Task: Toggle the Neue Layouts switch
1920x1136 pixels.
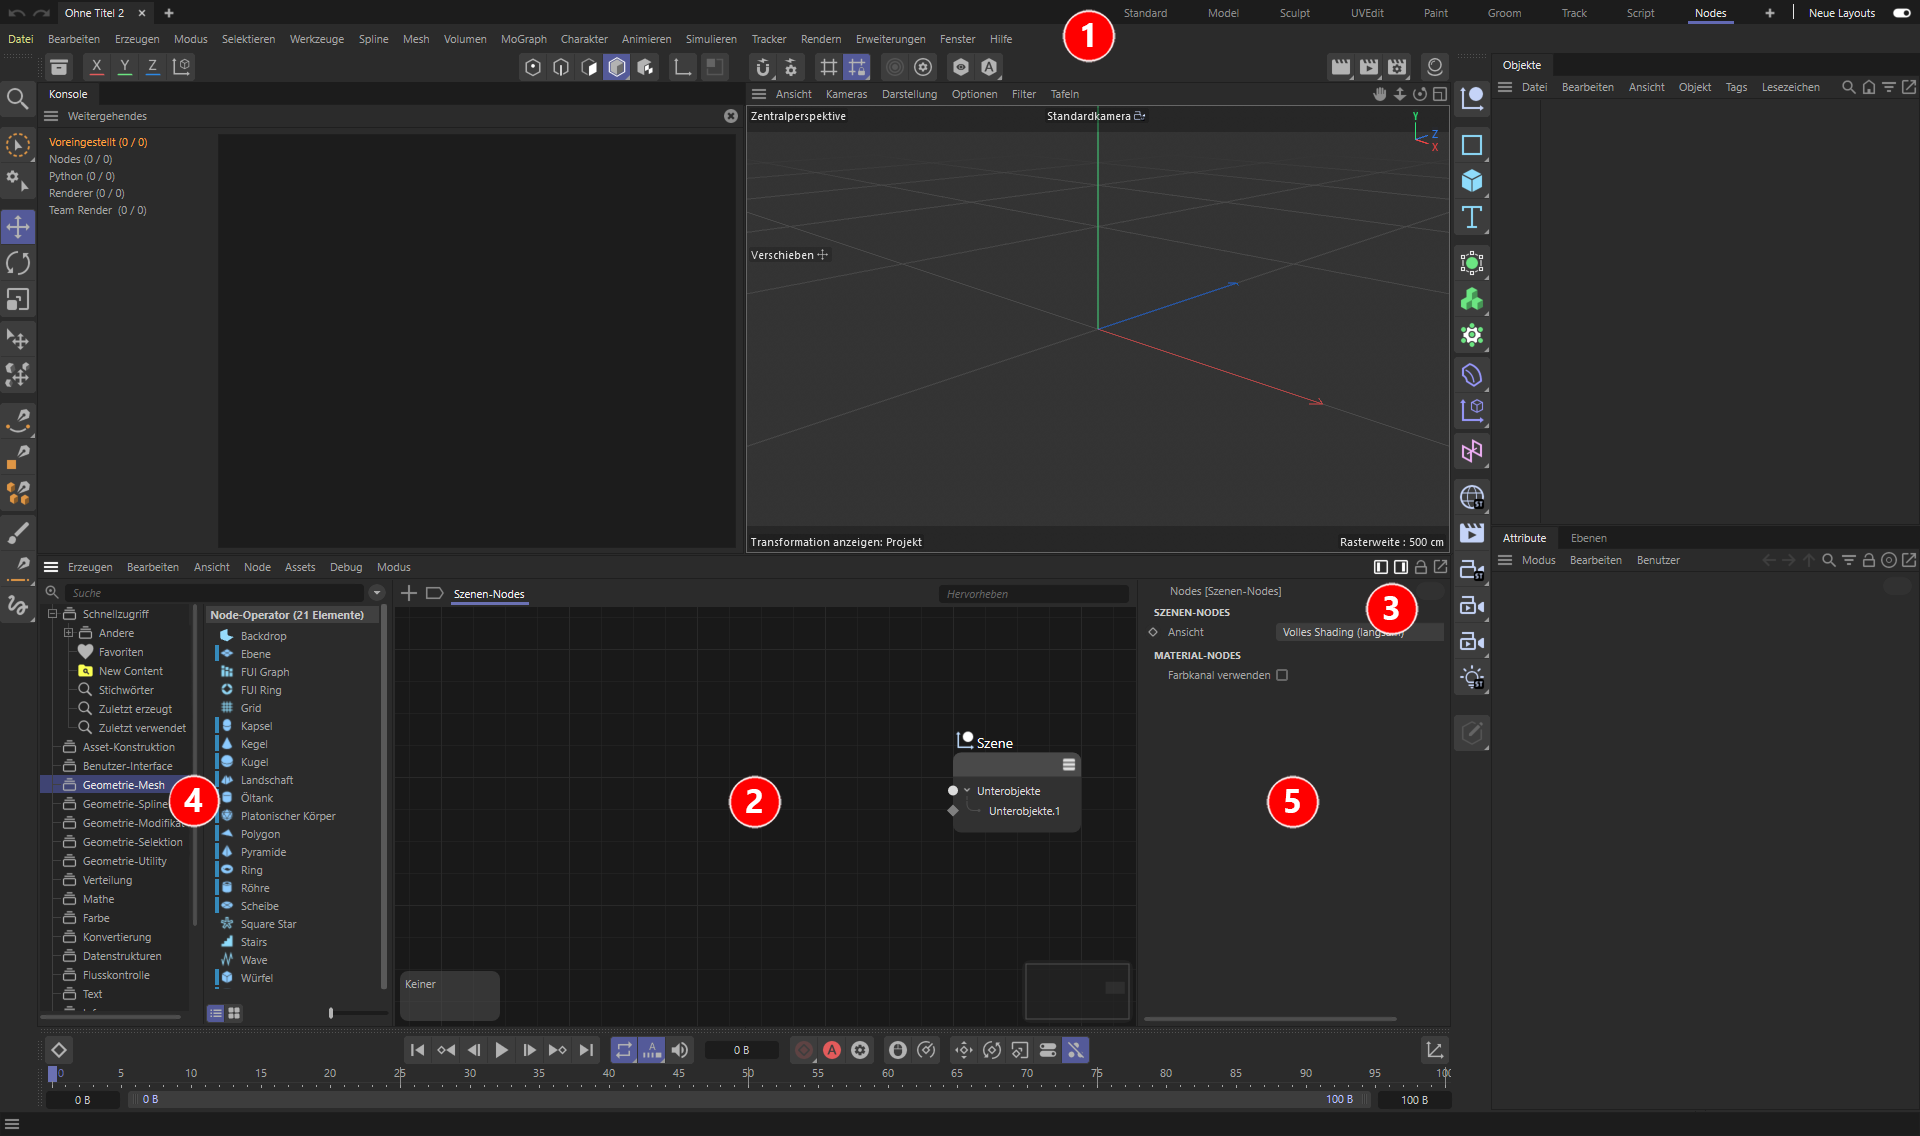Action: pyautogui.click(x=1901, y=13)
